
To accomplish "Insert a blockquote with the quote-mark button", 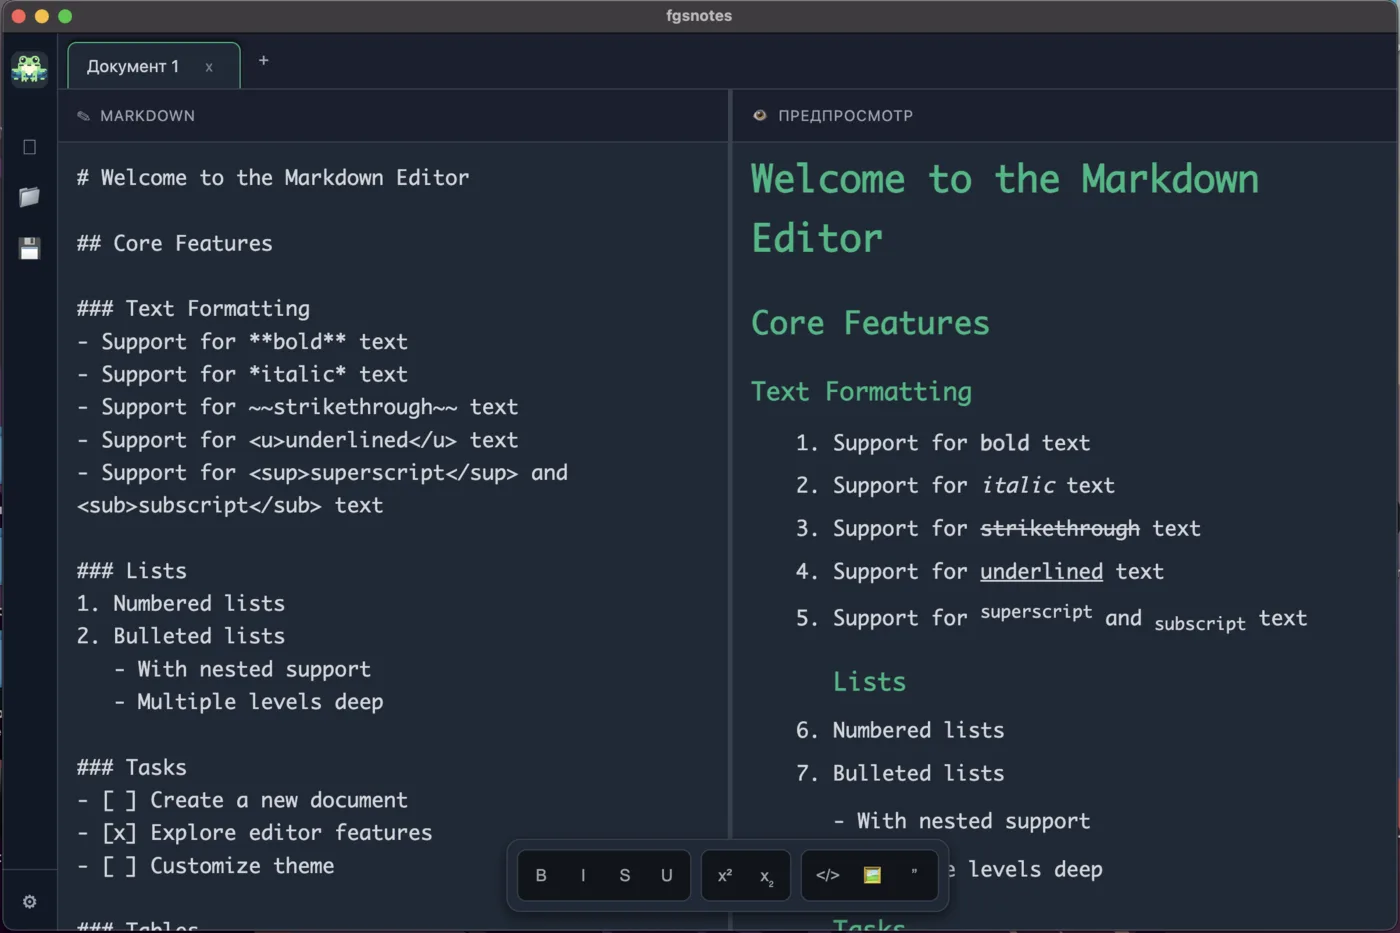I will [914, 875].
